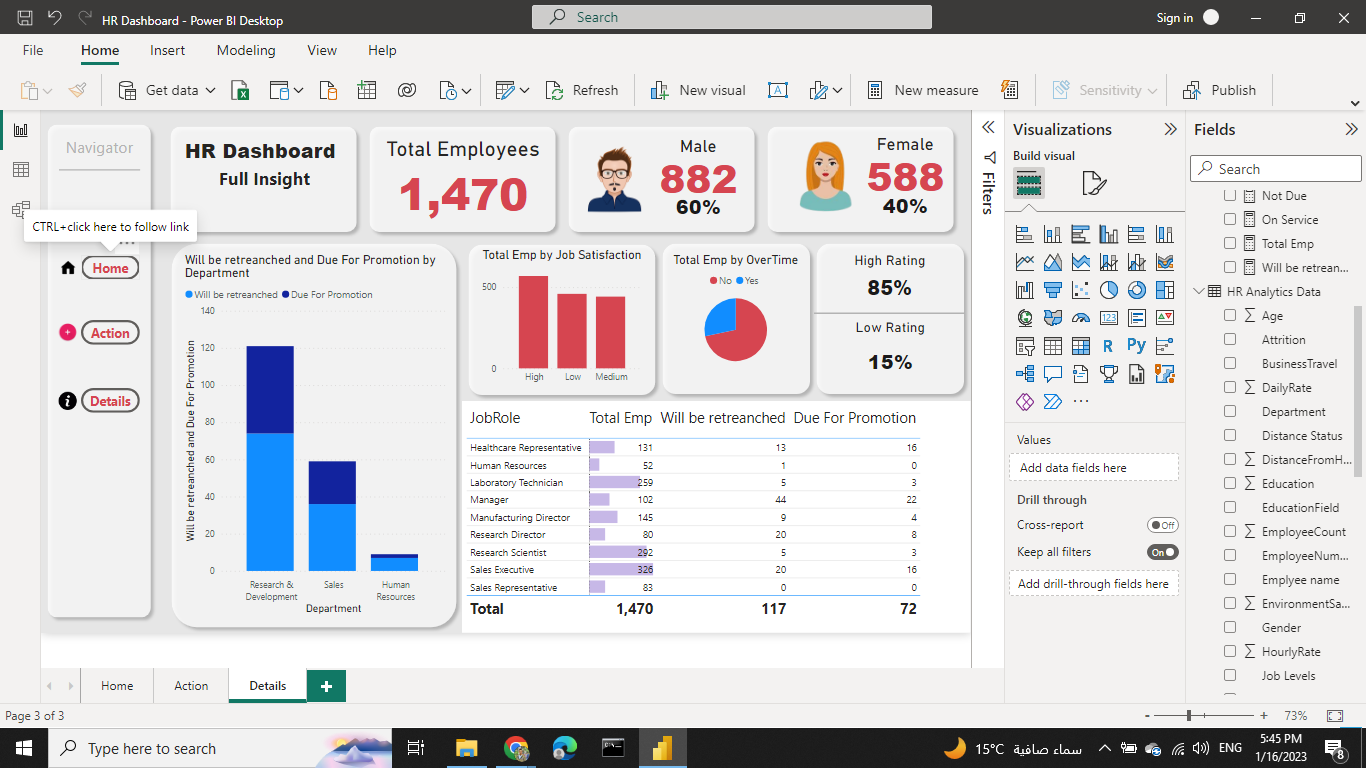Open the Model view icon
Image resolution: width=1366 pixels, height=768 pixels.
pyautogui.click(x=20, y=210)
